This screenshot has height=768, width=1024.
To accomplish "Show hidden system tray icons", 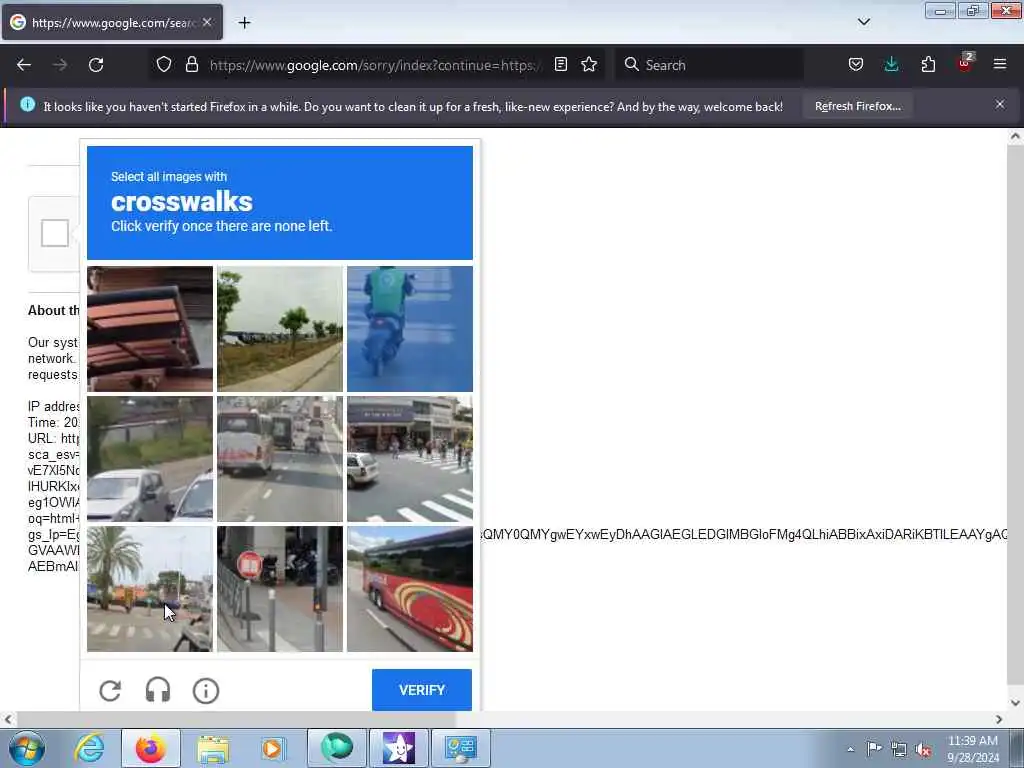I will (x=850, y=749).
